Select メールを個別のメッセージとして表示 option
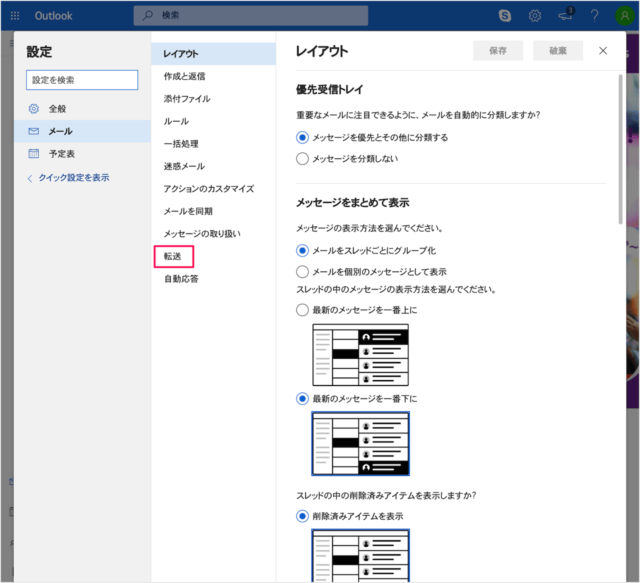The width and height of the screenshot is (640, 583). (303, 271)
